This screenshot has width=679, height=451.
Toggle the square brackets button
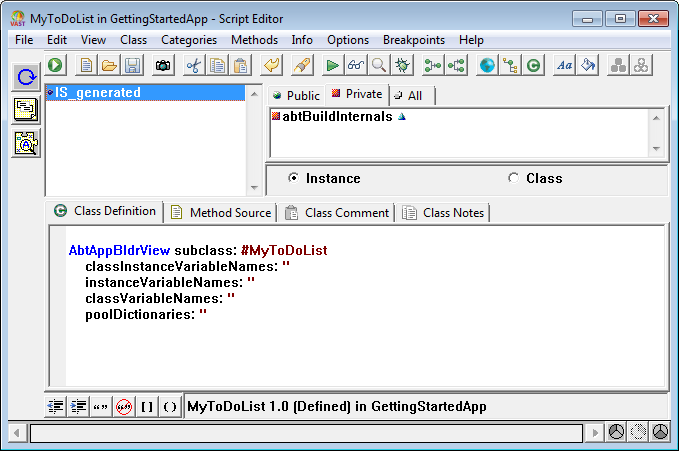click(x=147, y=407)
